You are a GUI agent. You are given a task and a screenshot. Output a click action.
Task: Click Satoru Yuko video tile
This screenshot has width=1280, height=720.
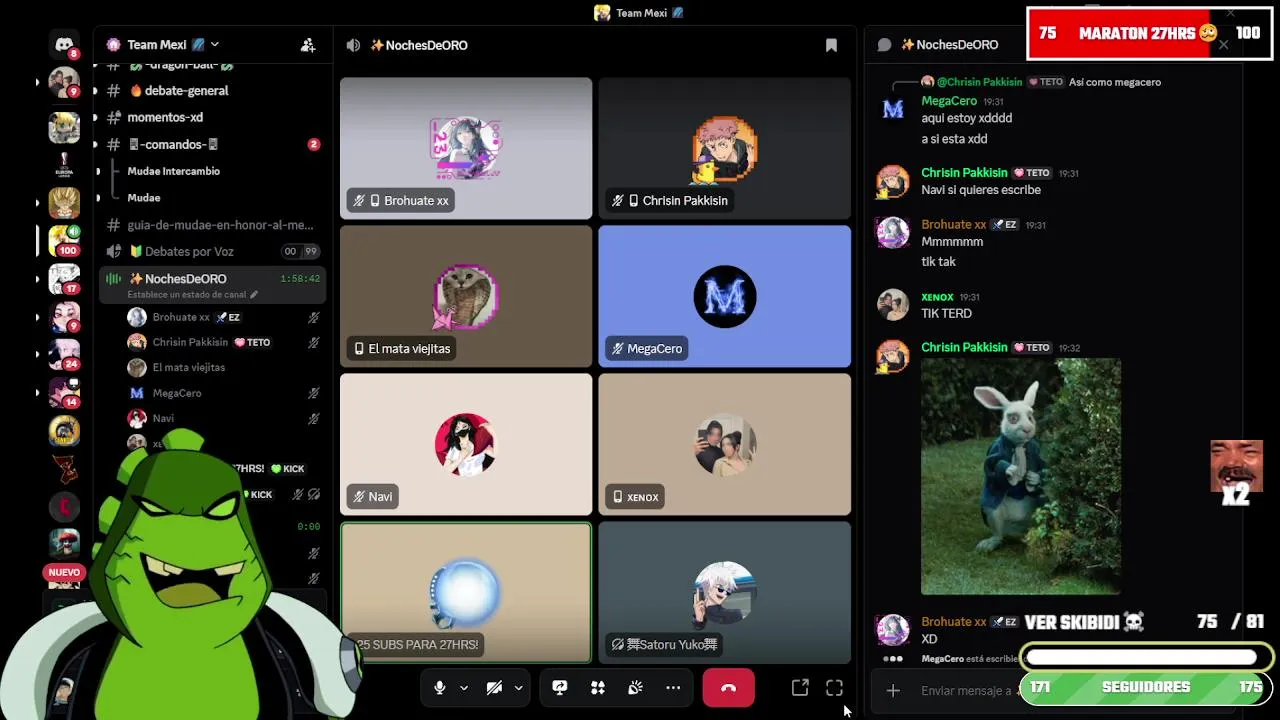724,592
